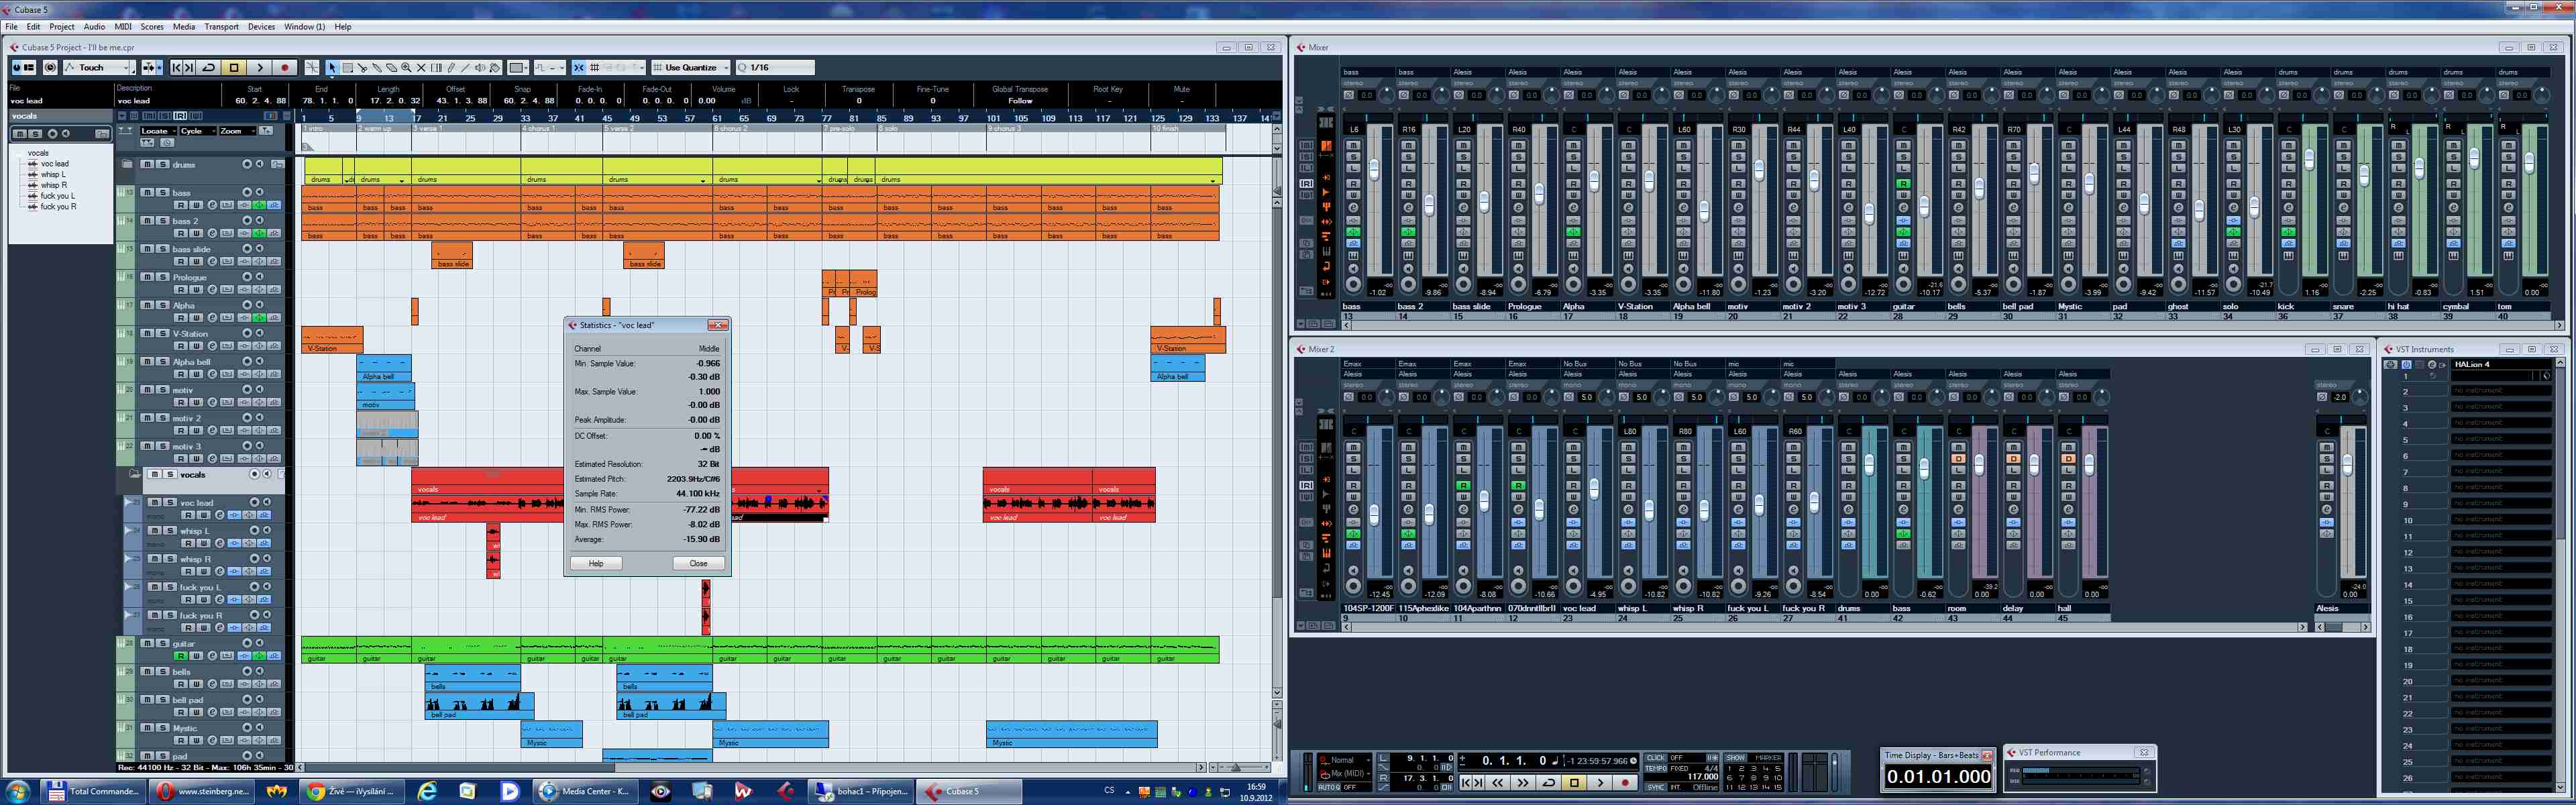The width and height of the screenshot is (2576, 805).
Task: Select the Mute X tool
Action: (421, 68)
